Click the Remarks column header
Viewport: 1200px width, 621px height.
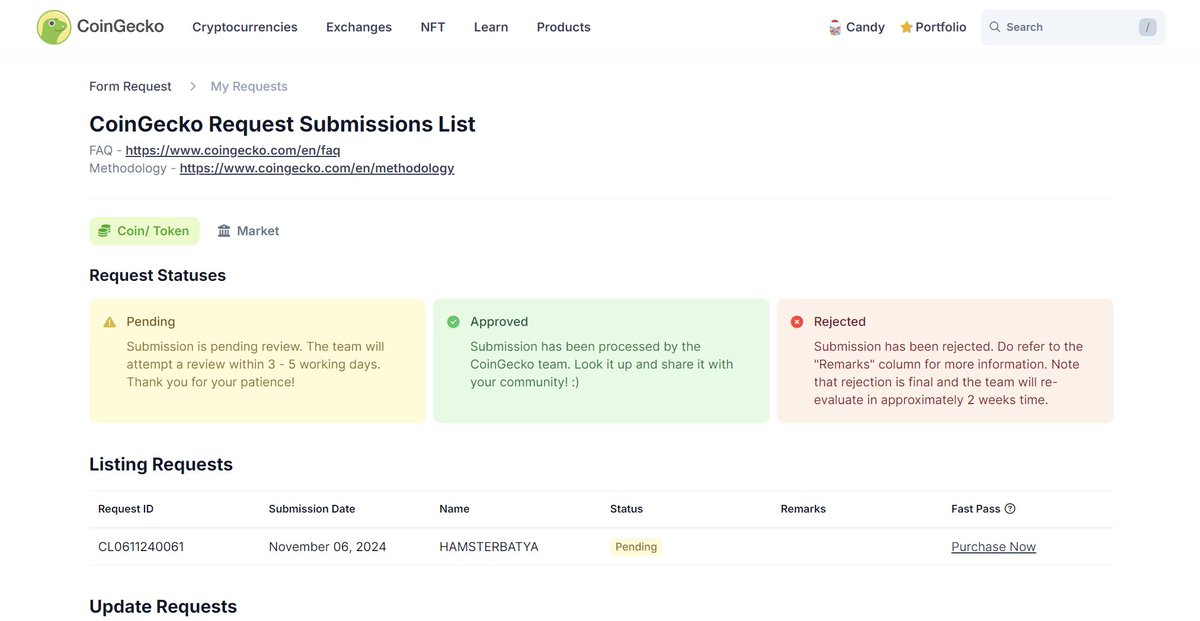tap(803, 509)
